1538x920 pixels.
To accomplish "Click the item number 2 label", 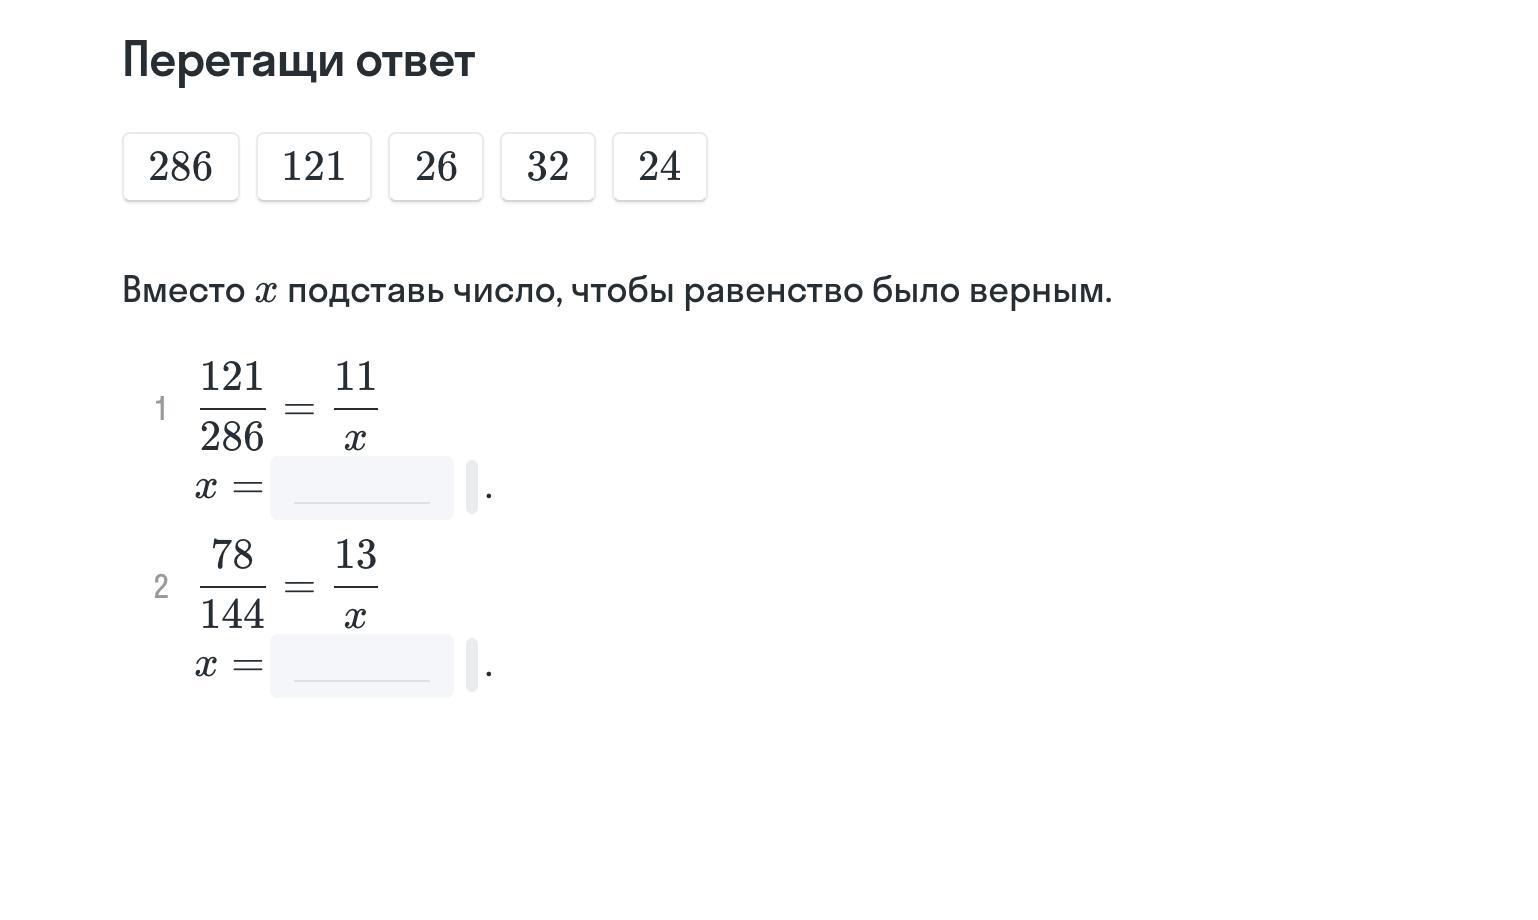I will tap(161, 587).
